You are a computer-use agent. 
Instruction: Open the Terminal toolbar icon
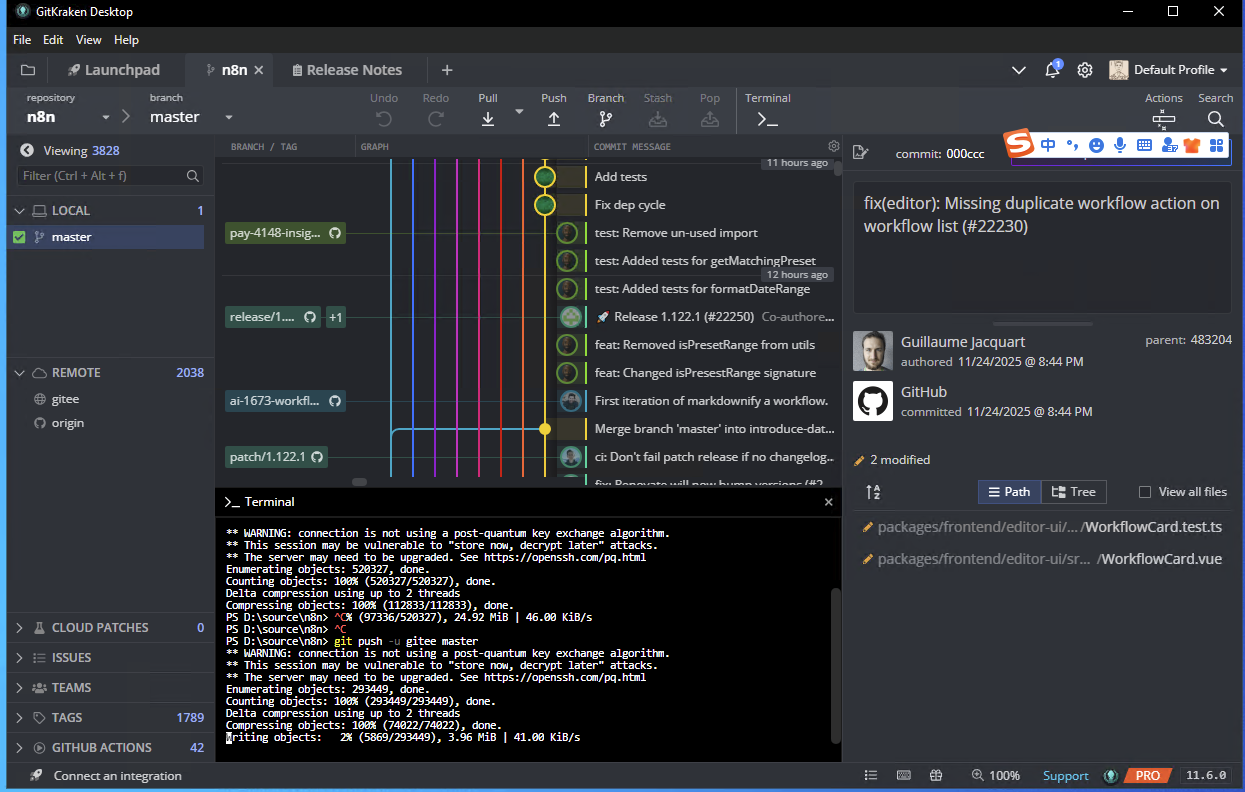click(767, 119)
